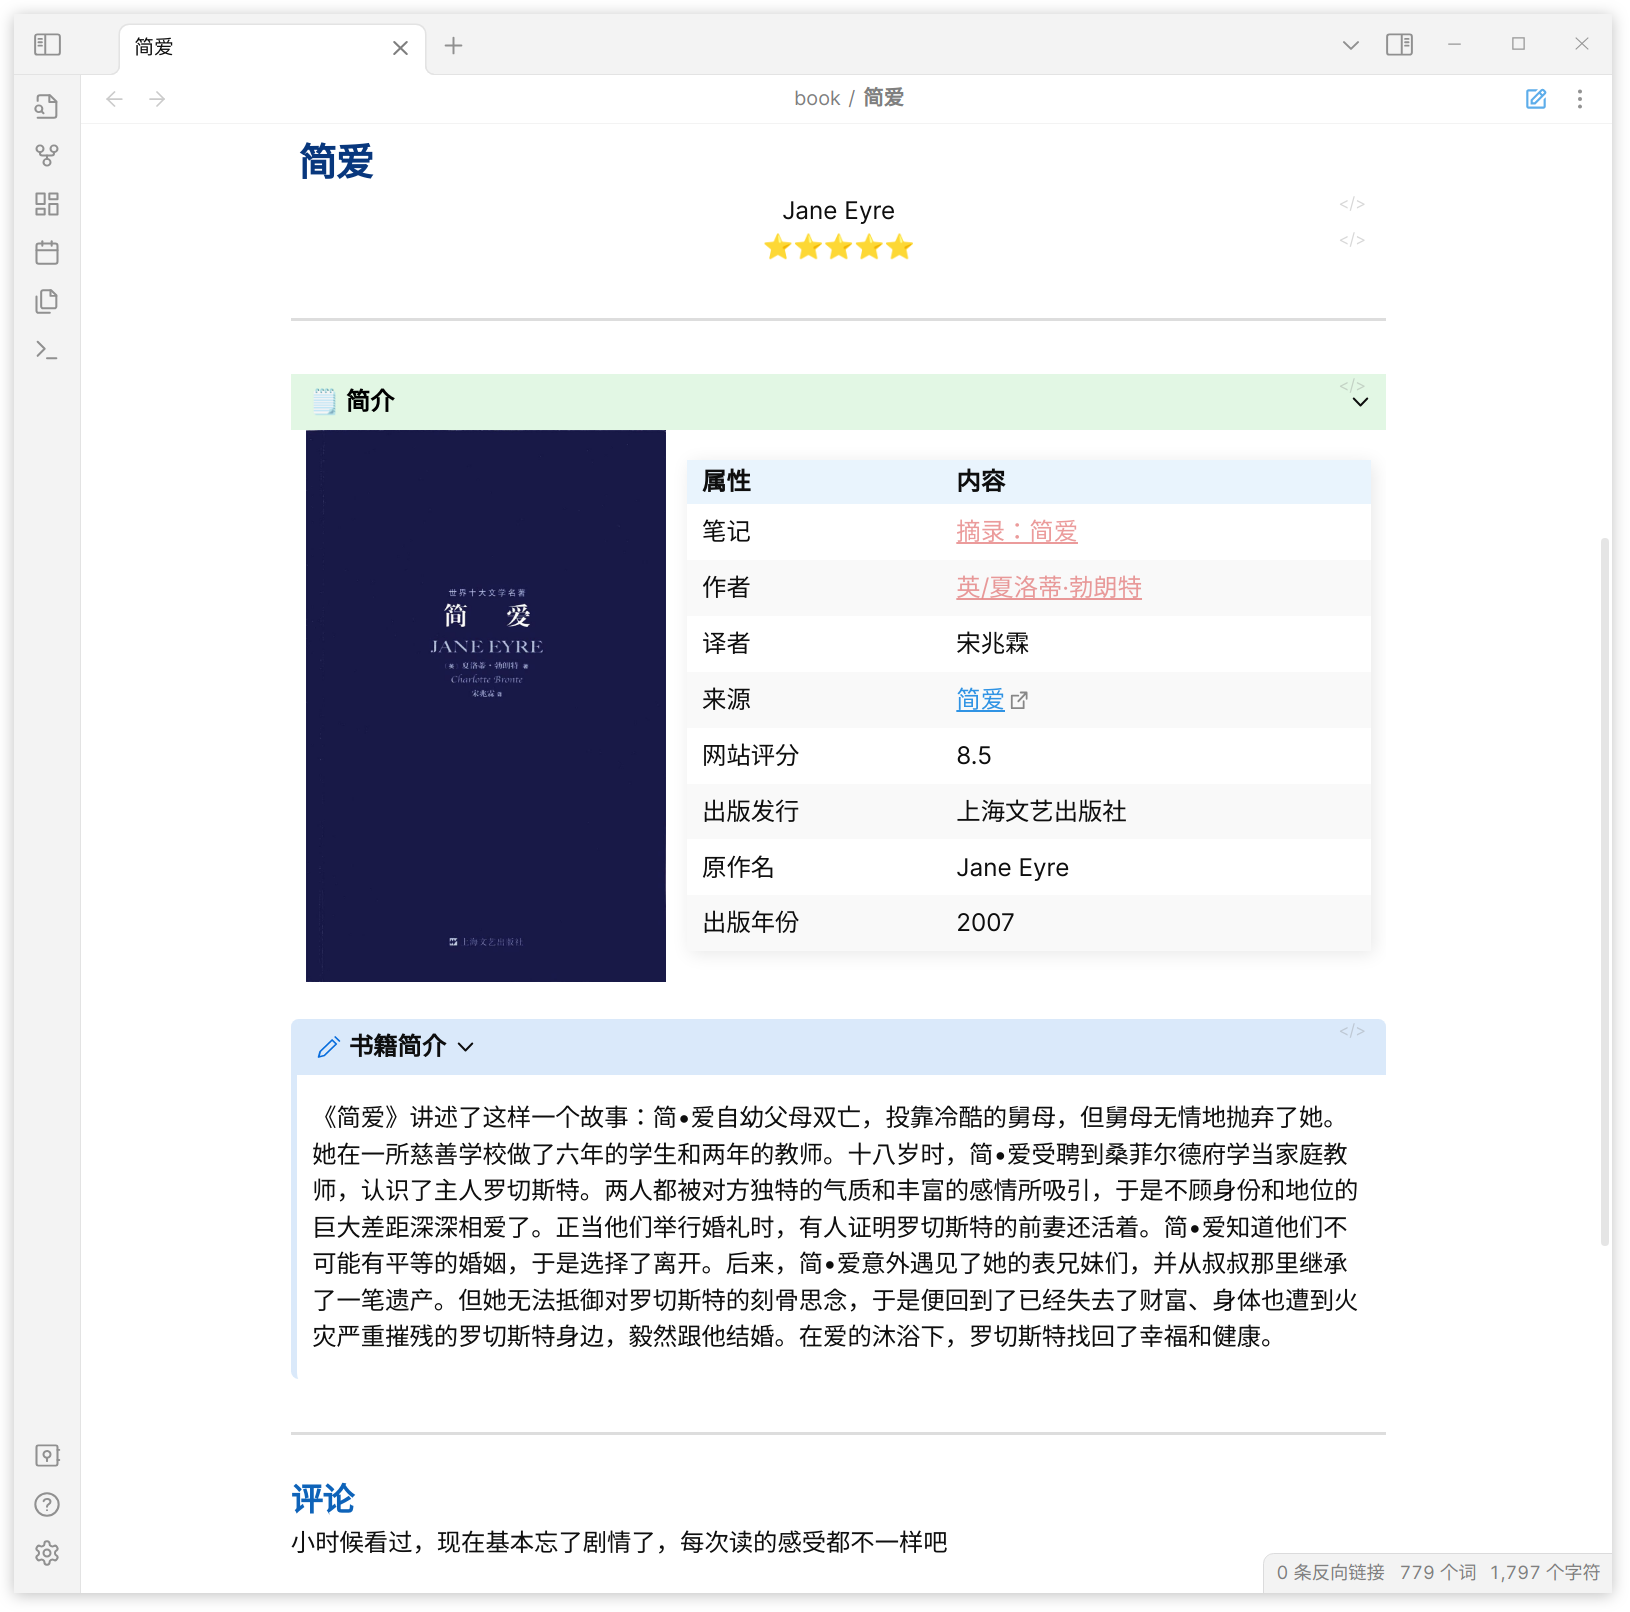This screenshot has width=1630, height=1612.
Task: Open the vault switcher icon
Action: coord(47,1456)
